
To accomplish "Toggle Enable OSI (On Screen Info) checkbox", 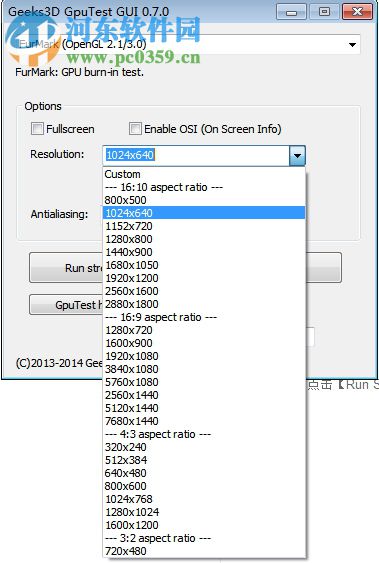I will 135,129.
